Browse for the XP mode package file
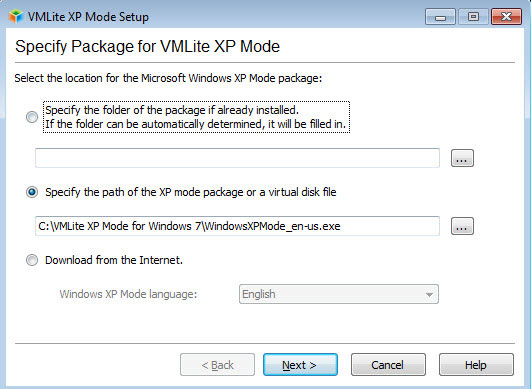This screenshot has height=389, width=531. (462, 226)
